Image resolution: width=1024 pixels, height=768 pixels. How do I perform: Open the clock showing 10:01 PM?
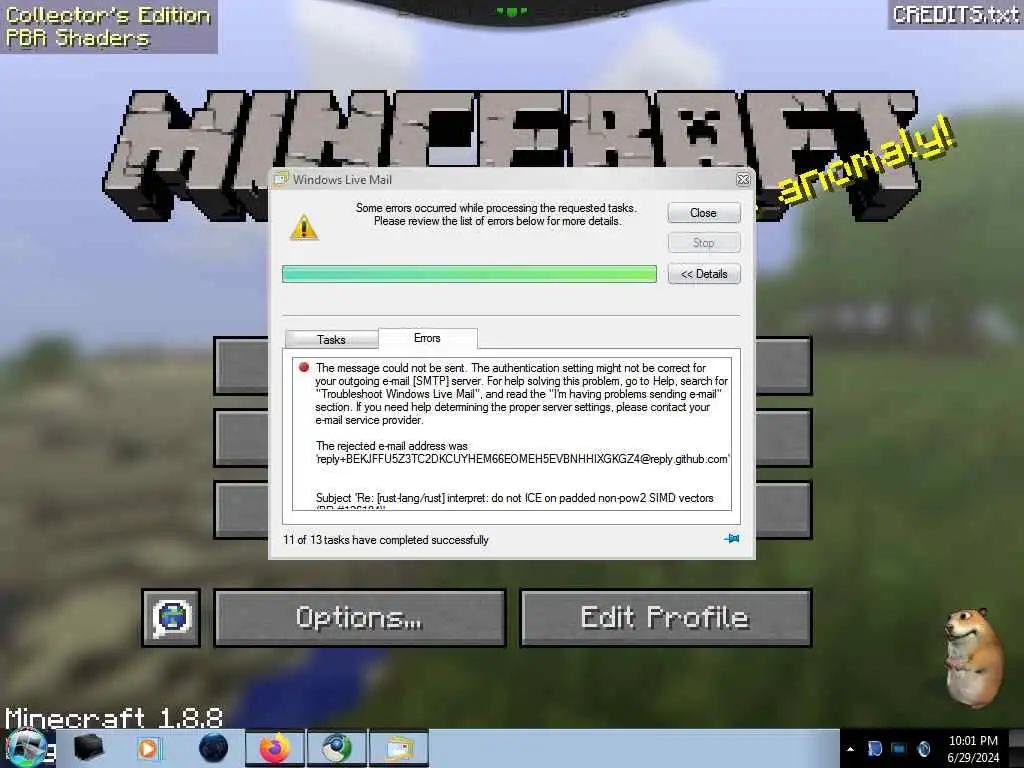pyautogui.click(x=973, y=749)
